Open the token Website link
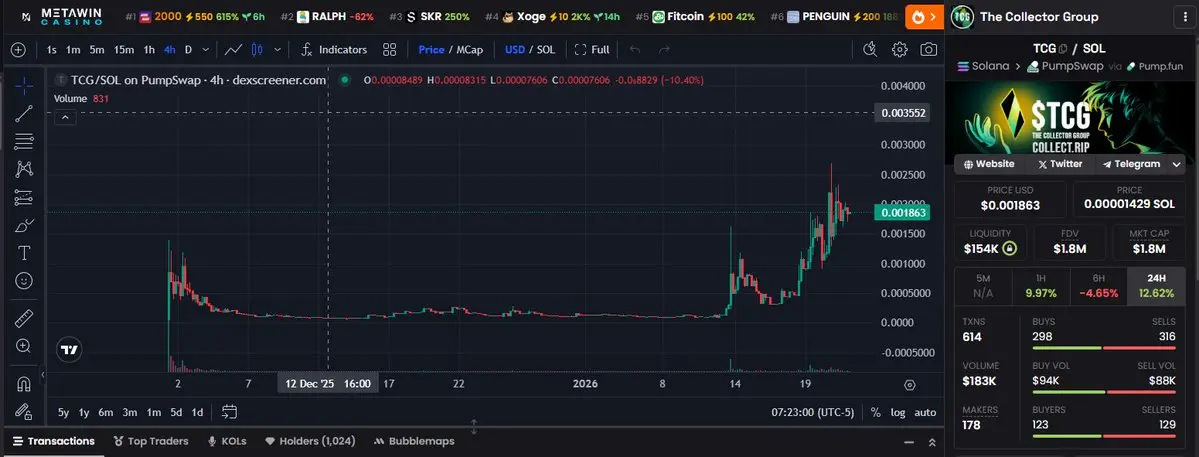The height and width of the screenshot is (457, 1199). (x=989, y=164)
